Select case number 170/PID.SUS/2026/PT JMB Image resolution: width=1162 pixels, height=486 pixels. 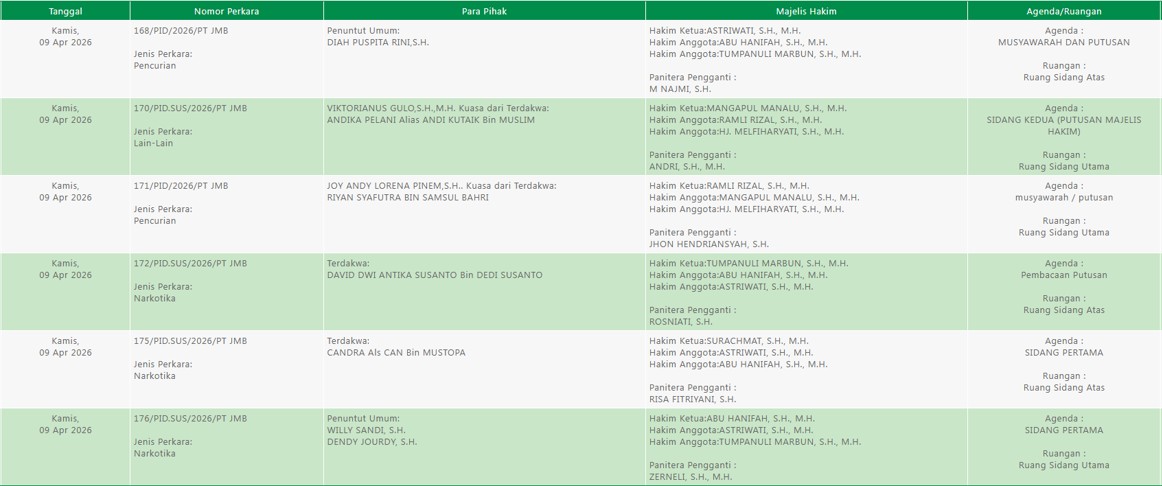point(190,108)
